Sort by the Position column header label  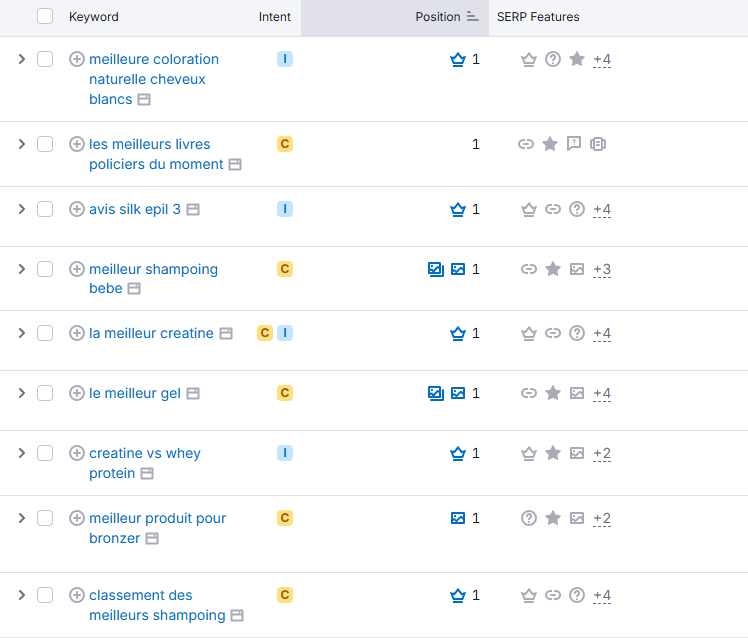pyautogui.click(x=437, y=17)
